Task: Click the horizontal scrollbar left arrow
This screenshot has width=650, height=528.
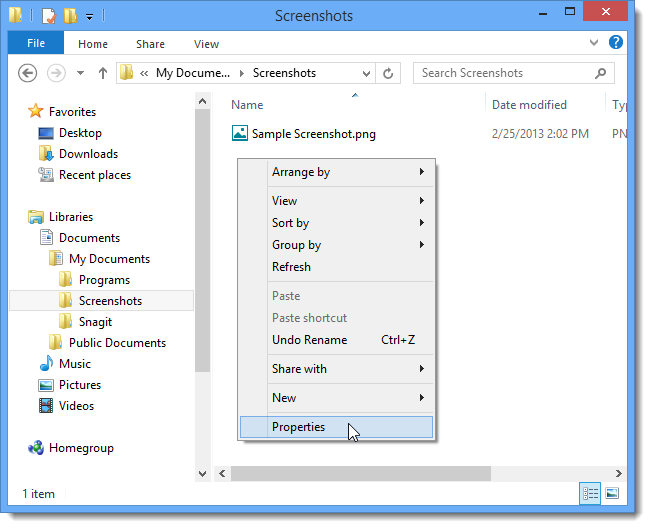Action: (222, 473)
